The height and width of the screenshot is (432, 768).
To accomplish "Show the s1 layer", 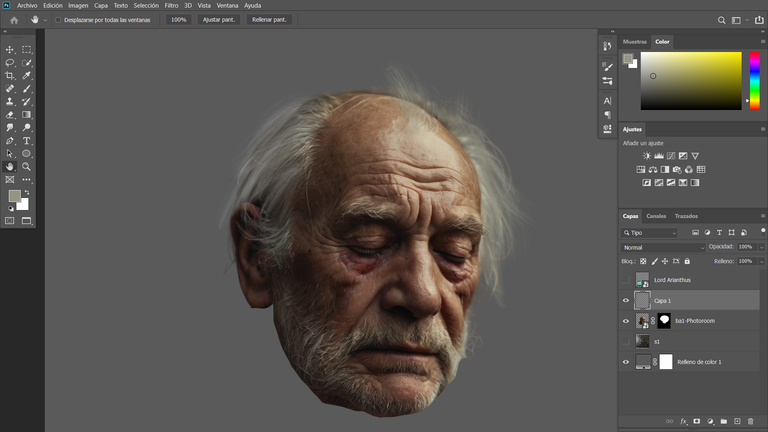I will (626, 341).
